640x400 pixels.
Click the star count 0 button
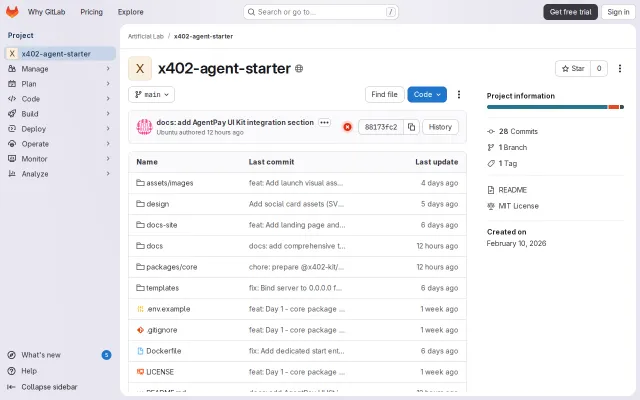tap(599, 69)
